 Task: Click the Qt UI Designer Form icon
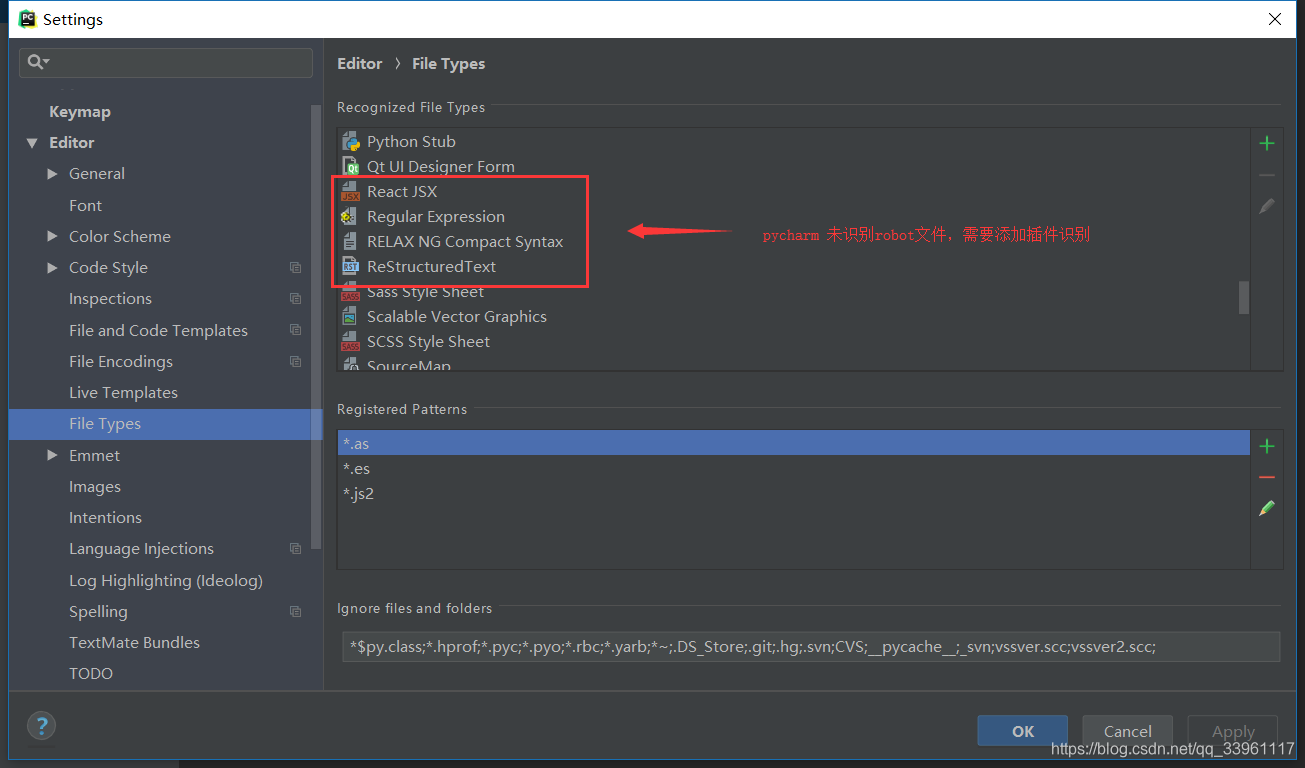350,166
